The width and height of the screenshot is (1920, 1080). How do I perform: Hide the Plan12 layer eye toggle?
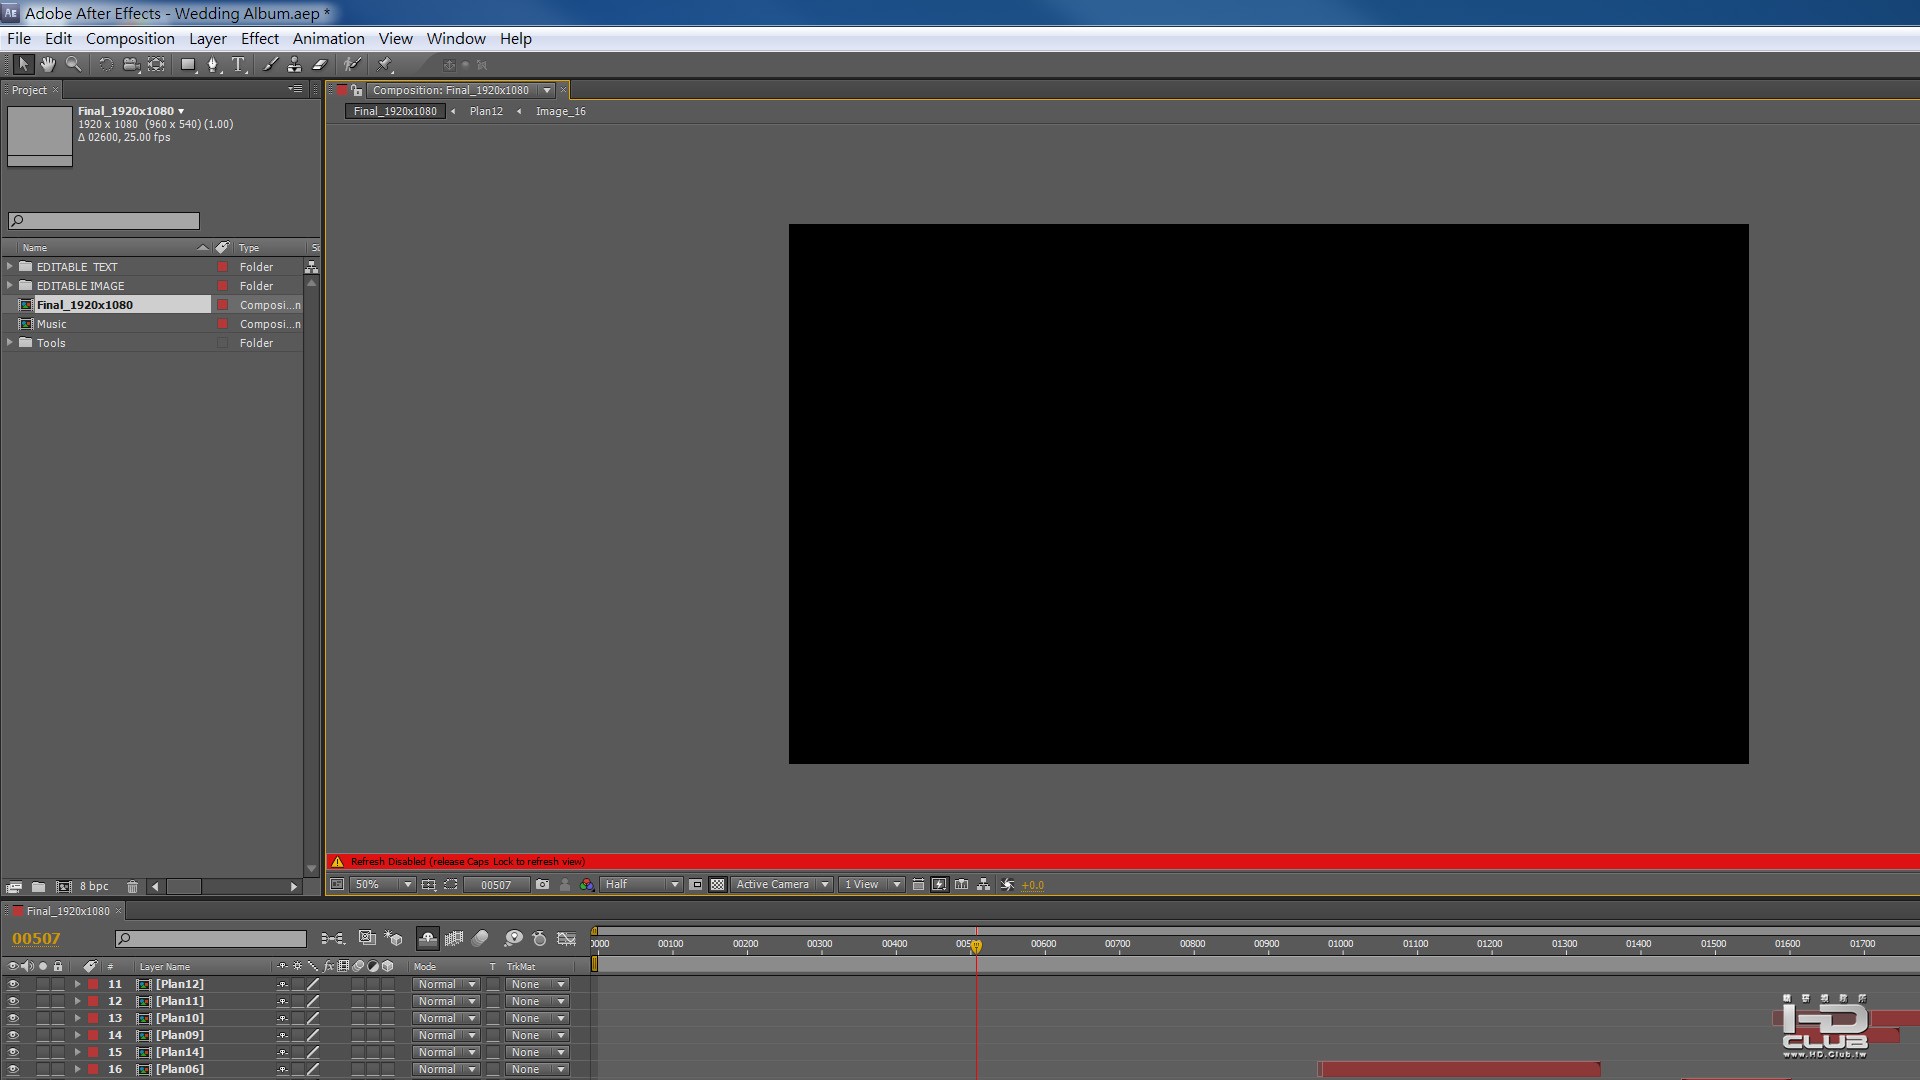click(x=13, y=984)
